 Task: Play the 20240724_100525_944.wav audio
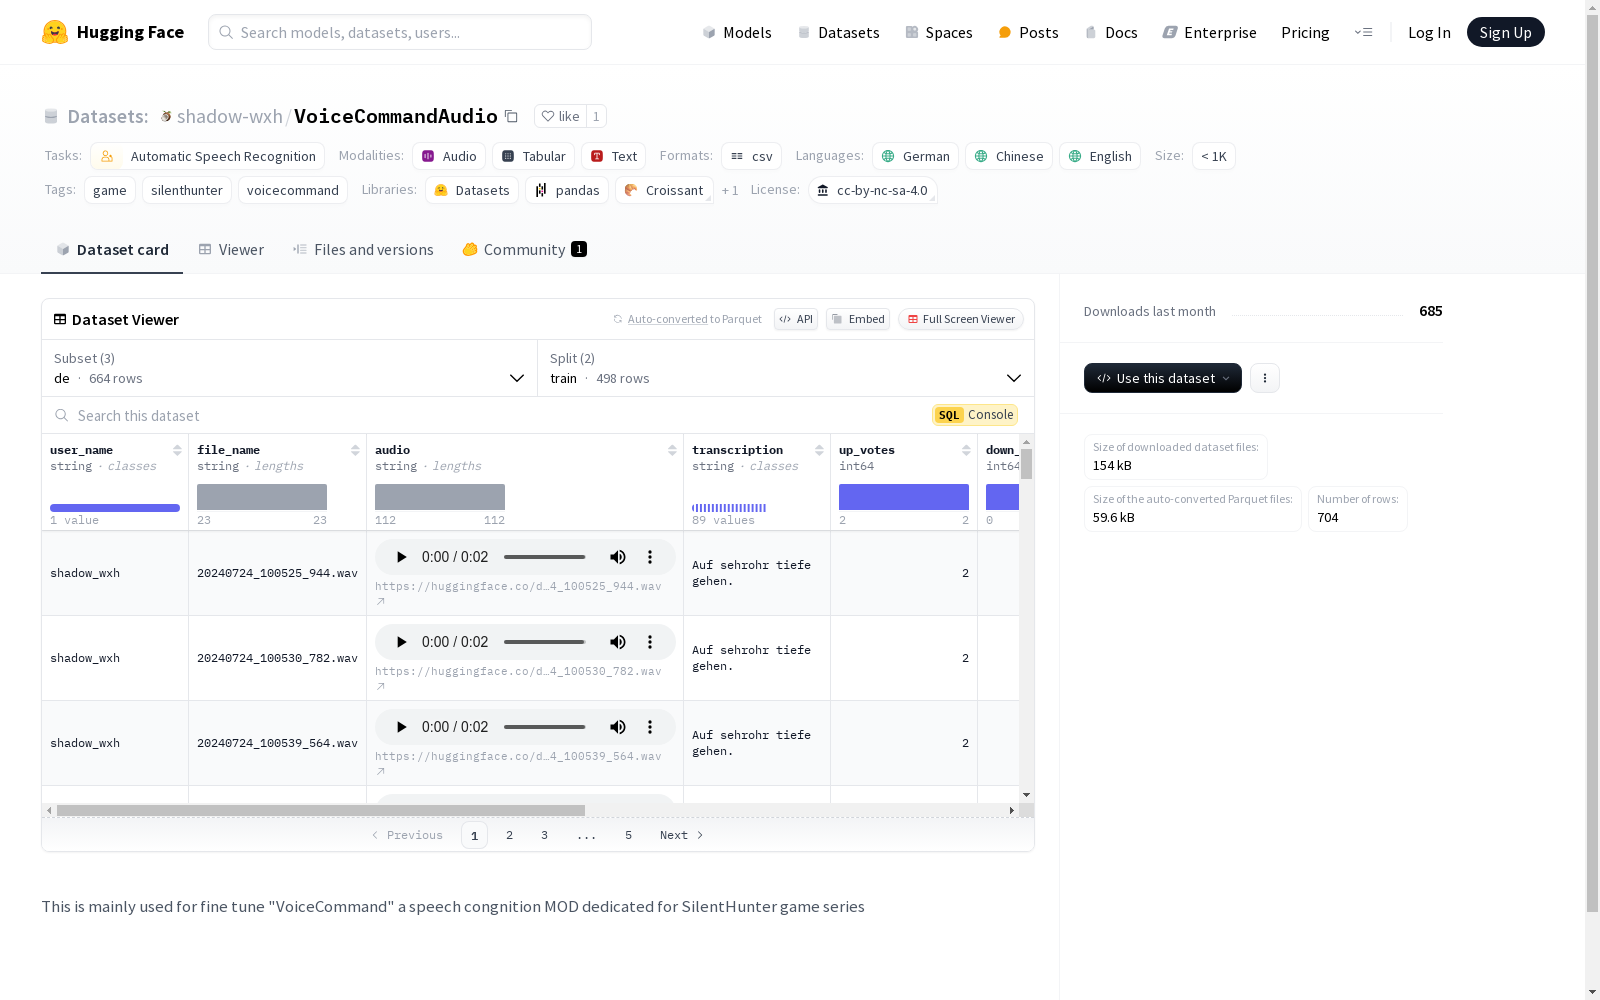[x=401, y=557]
